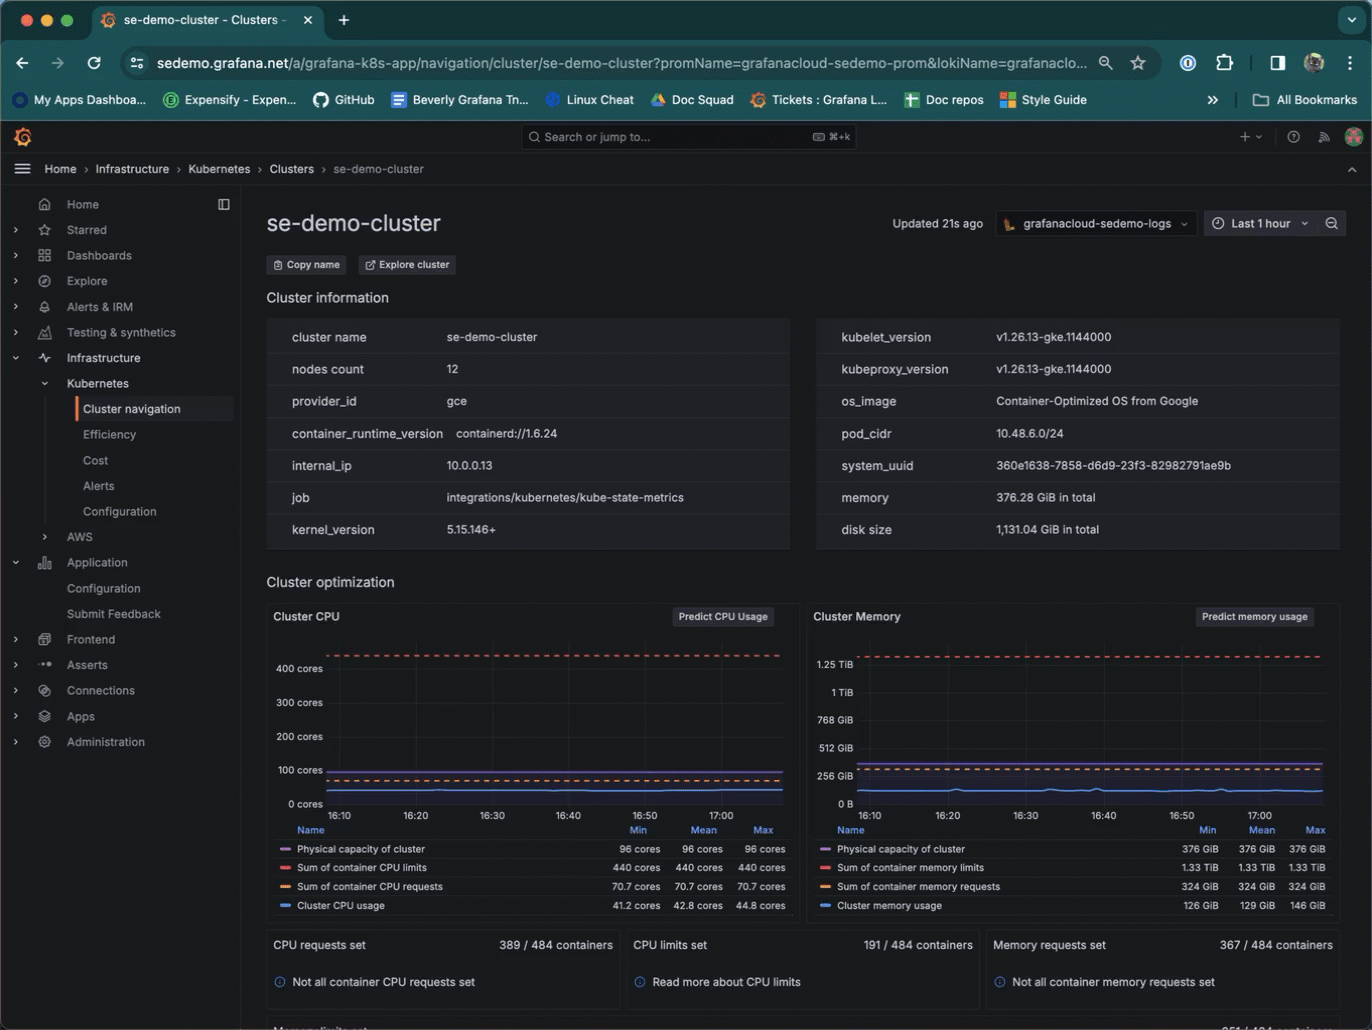Open the news feed RSS icon
Screen dimensions: 1372x1030
tap(1323, 137)
